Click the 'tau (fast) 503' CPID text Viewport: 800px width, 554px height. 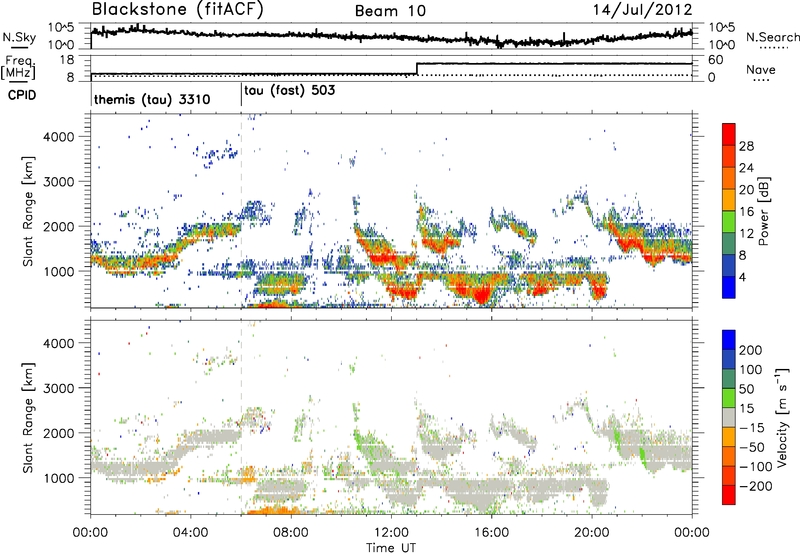[x=289, y=91]
